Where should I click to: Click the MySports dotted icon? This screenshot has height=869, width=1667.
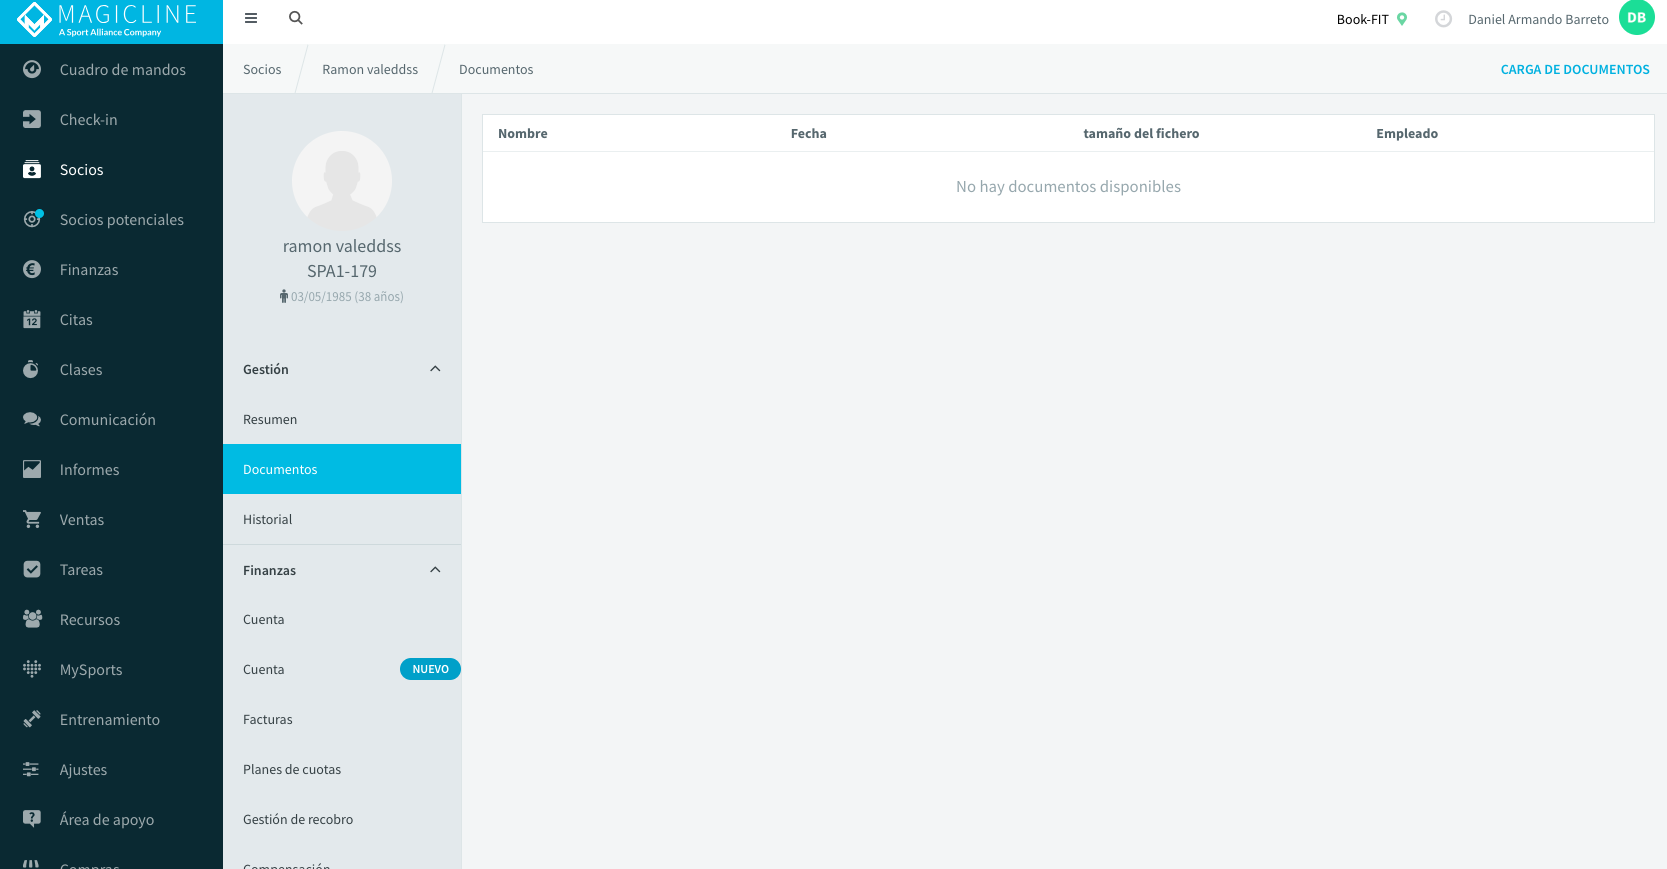[32, 669]
